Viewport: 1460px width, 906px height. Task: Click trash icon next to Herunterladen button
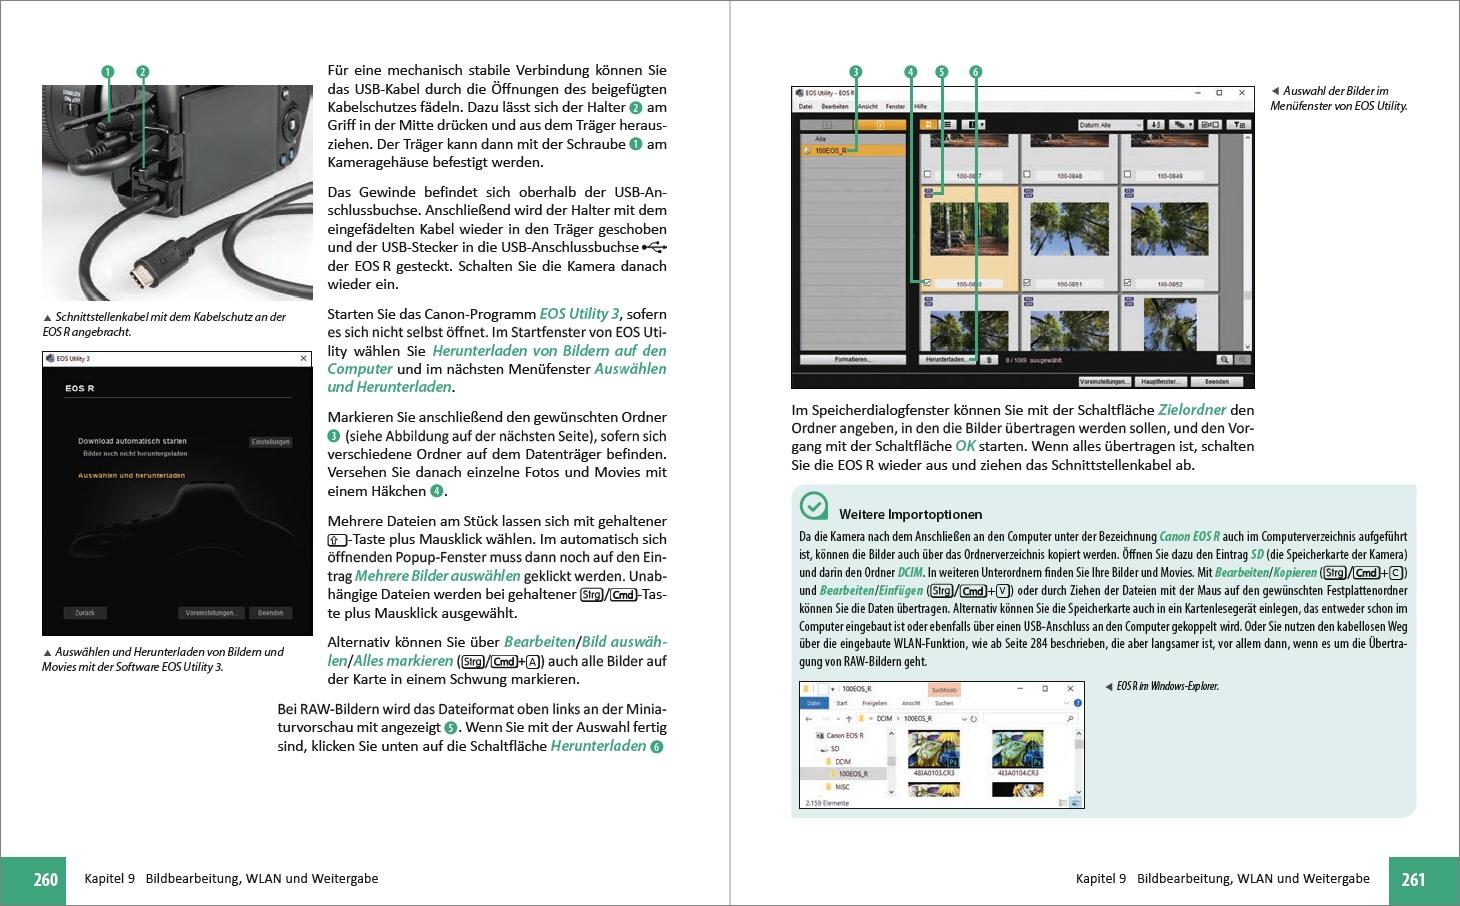coord(987,360)
